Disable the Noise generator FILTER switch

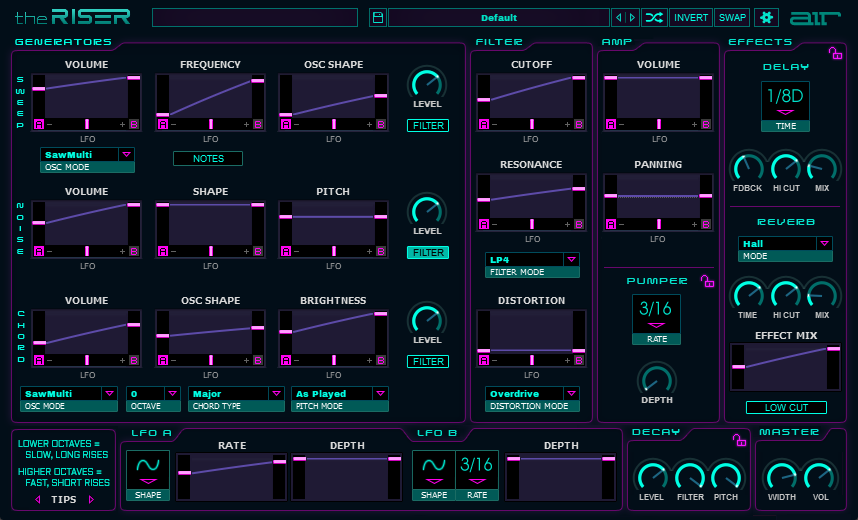427,253
